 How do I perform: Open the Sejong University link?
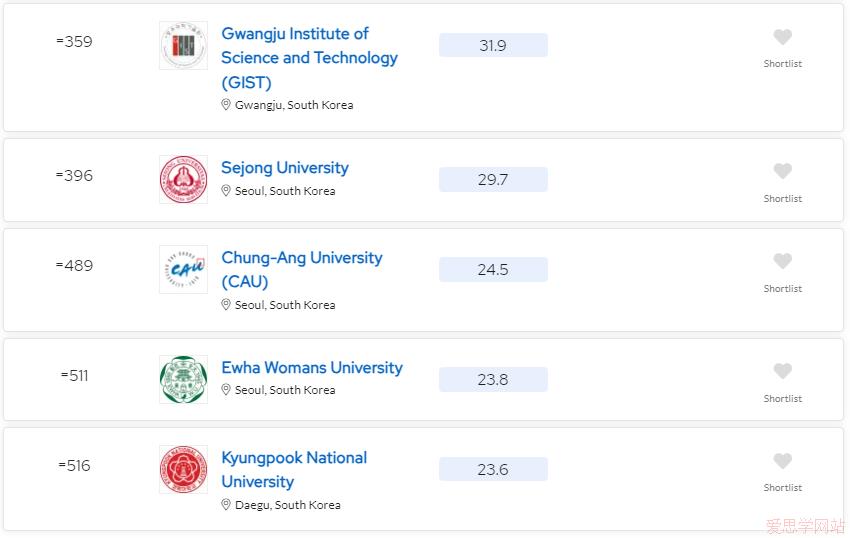coord(285,168)
